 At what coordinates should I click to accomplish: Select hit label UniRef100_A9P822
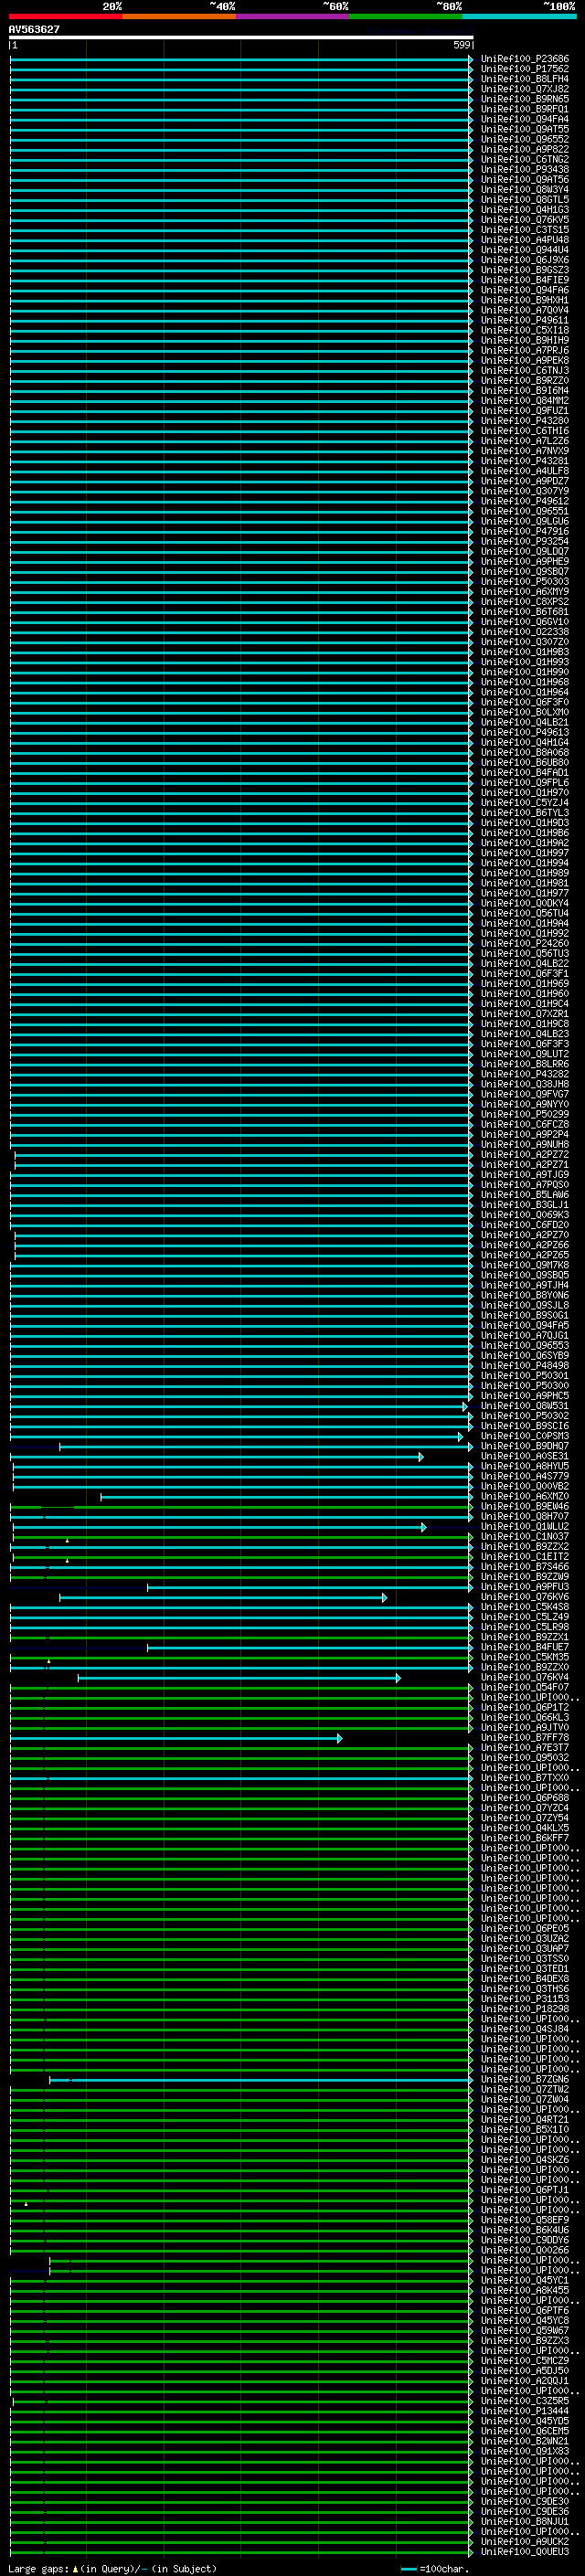coord(524,149)
